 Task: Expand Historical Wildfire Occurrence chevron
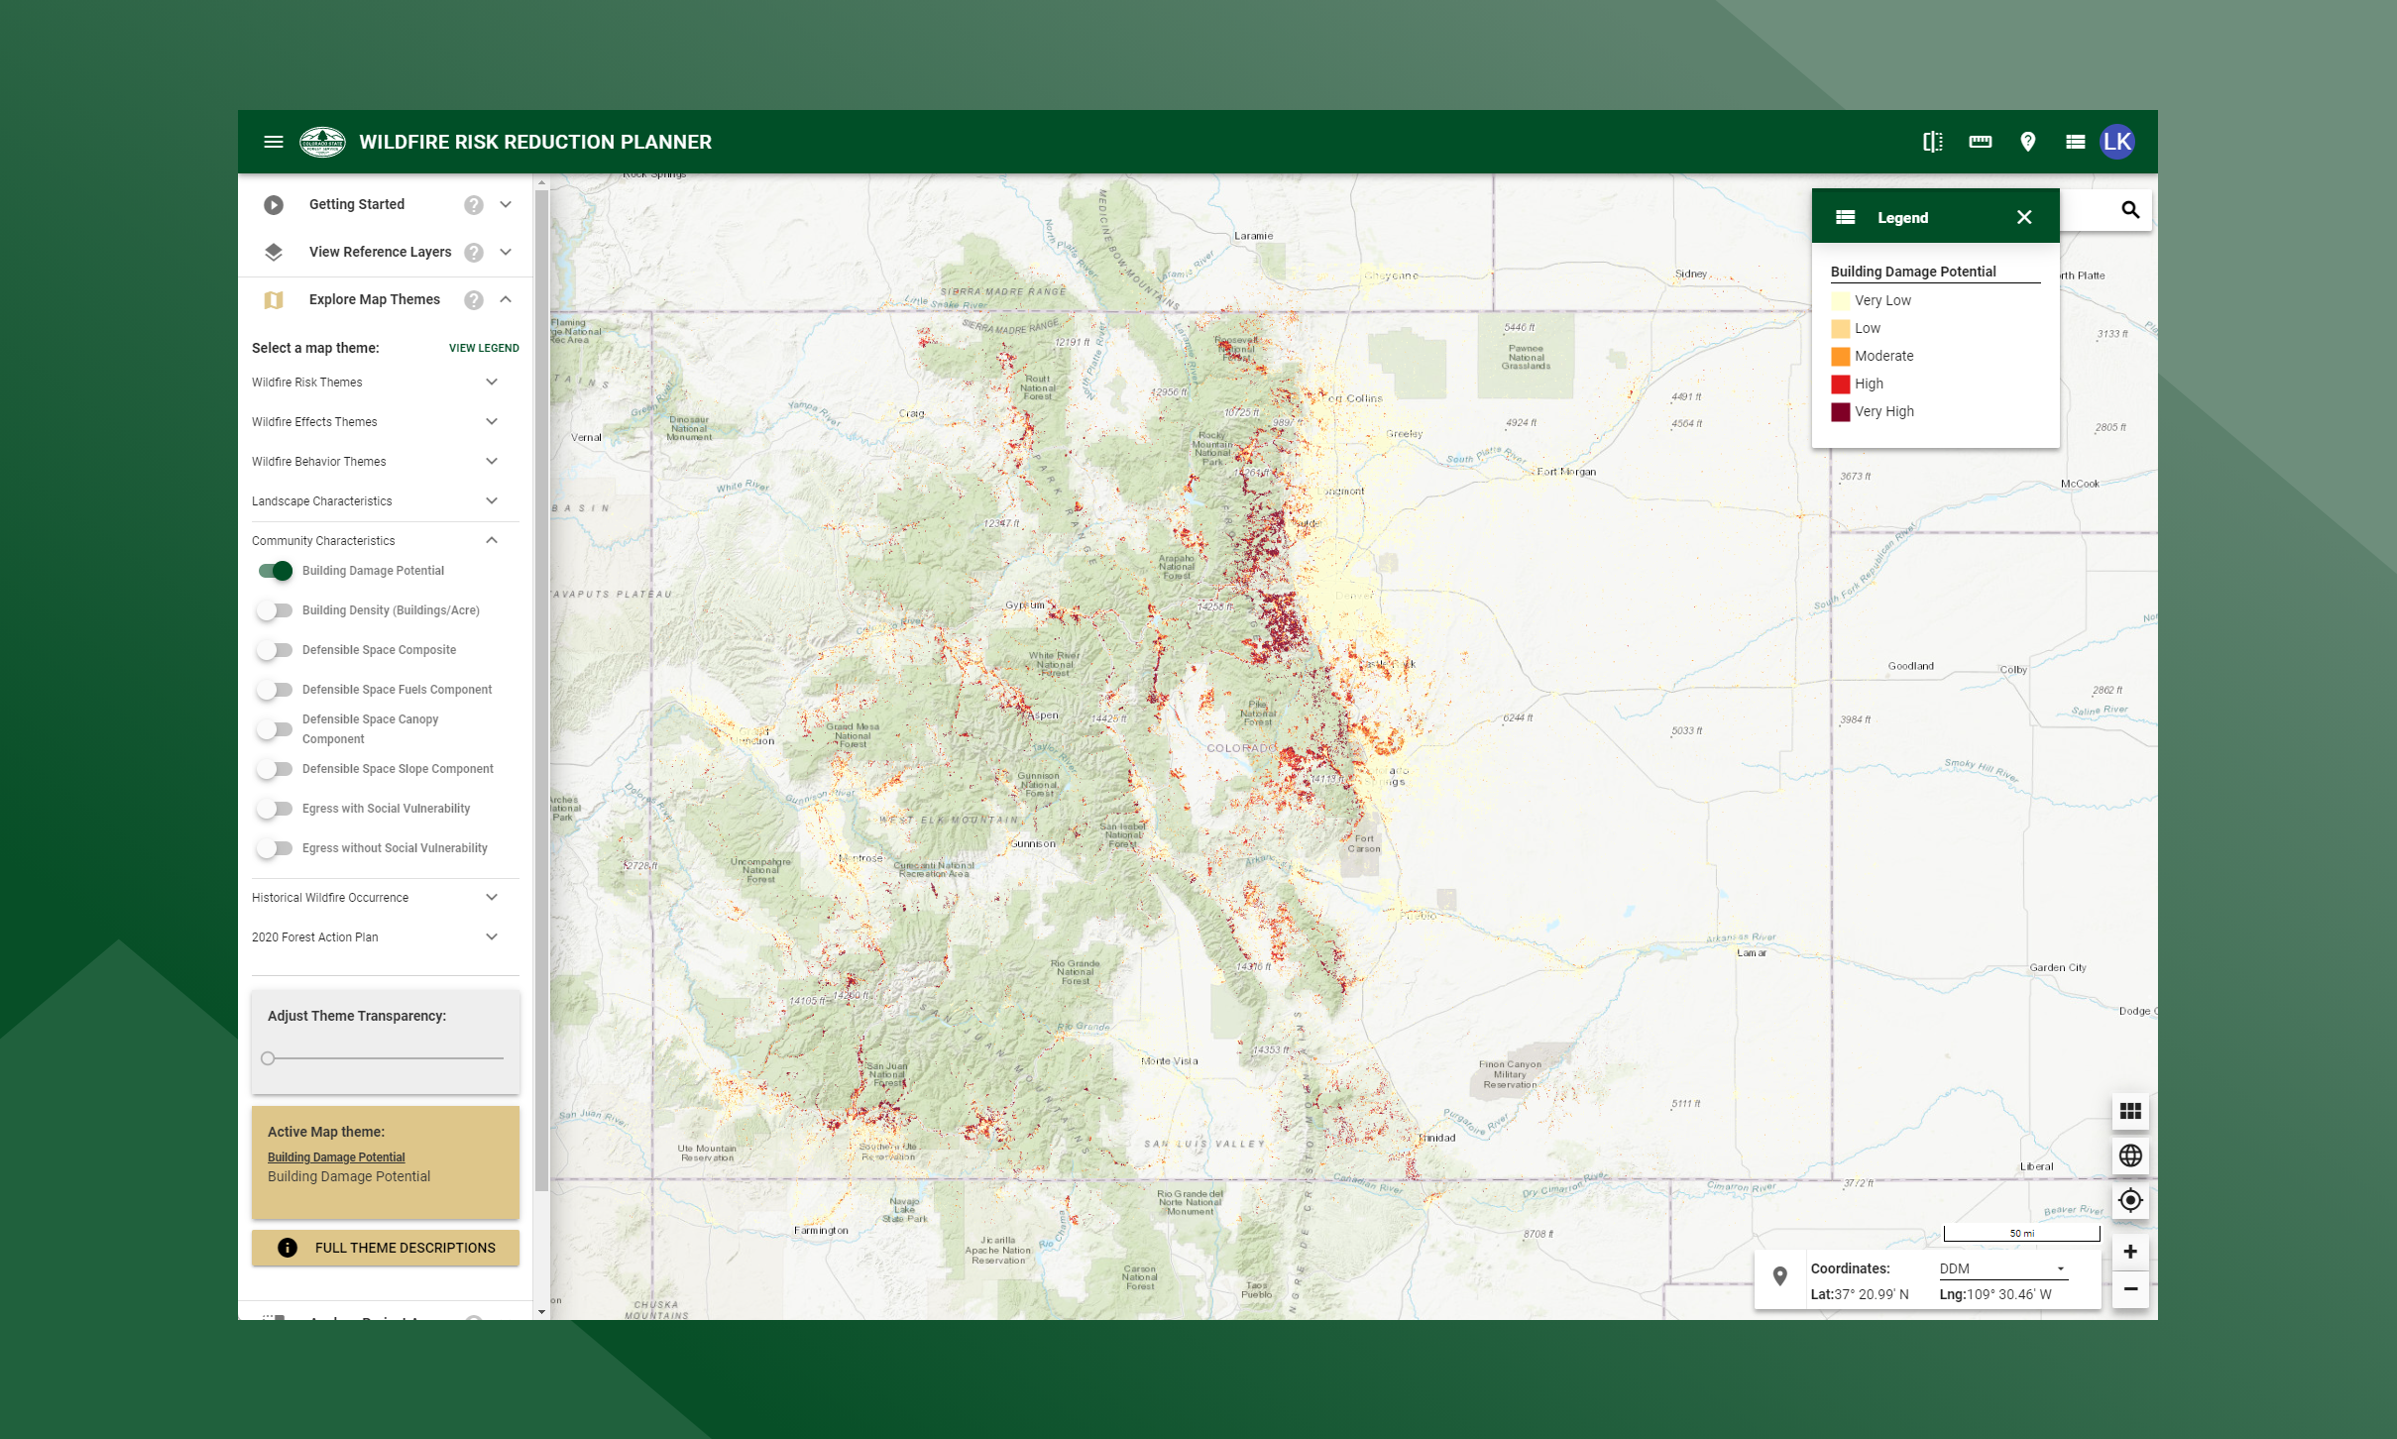coord(492,898)
